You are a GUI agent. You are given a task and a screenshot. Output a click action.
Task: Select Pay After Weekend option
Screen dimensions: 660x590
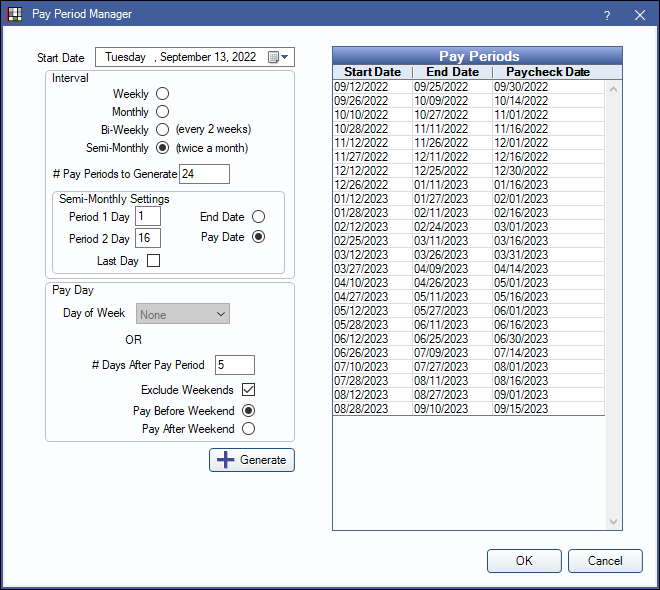pos(249,429)
